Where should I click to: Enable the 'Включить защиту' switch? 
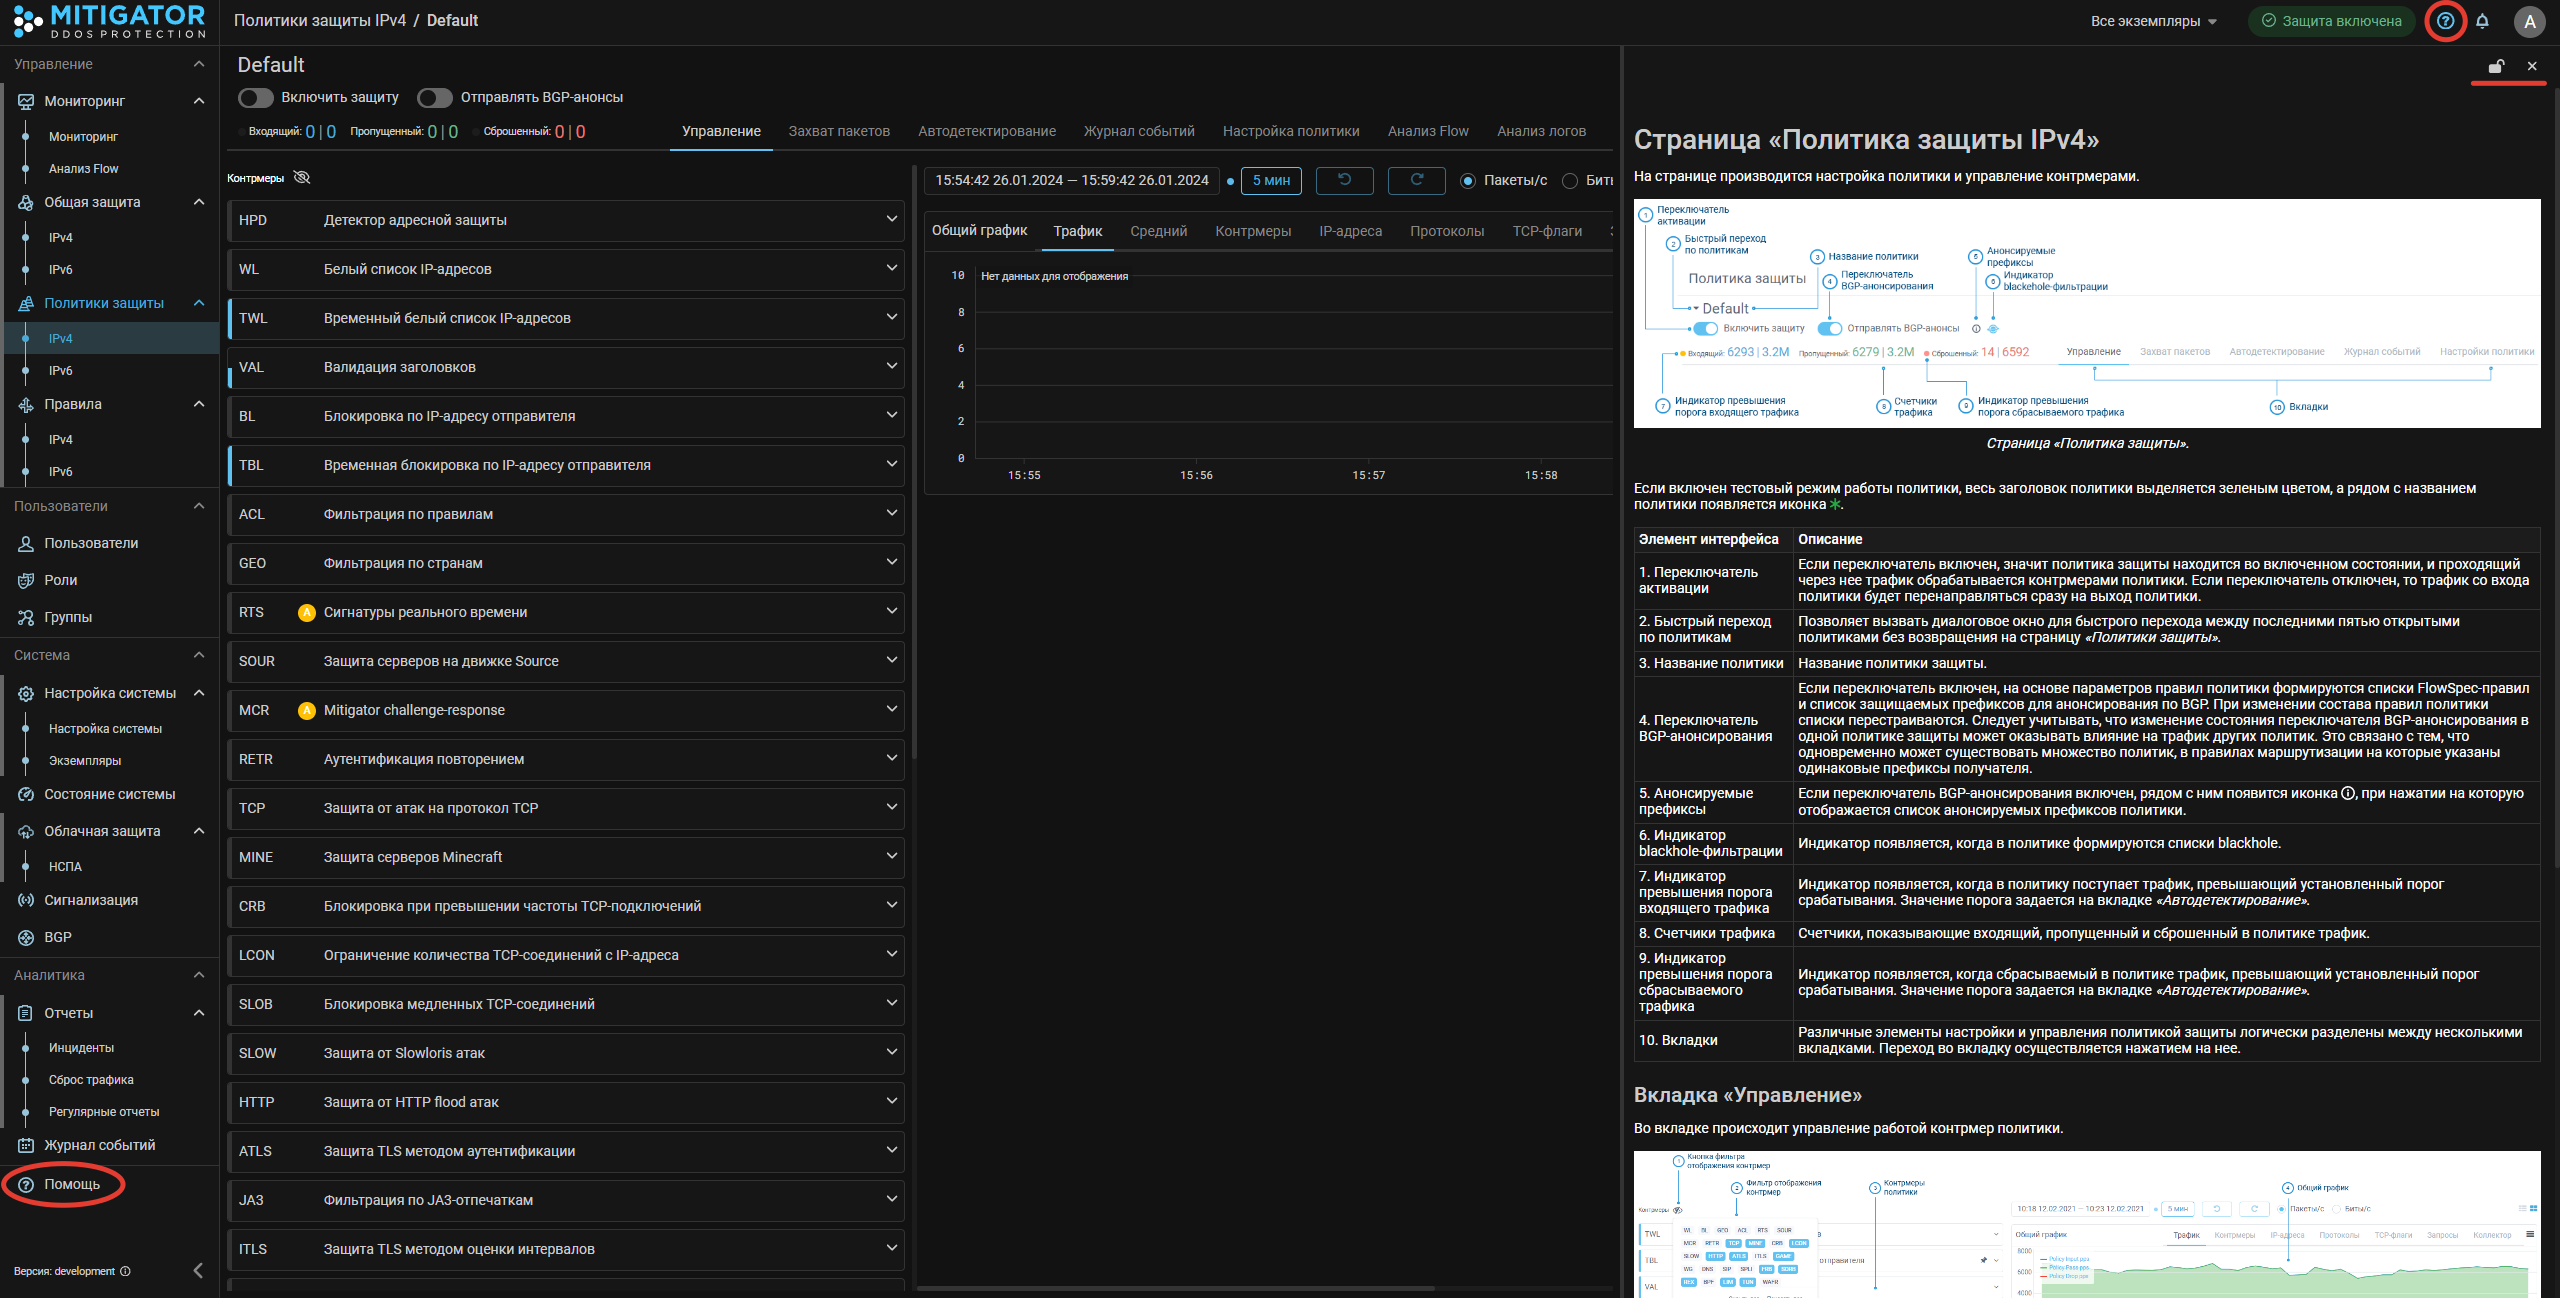[256, 97]
